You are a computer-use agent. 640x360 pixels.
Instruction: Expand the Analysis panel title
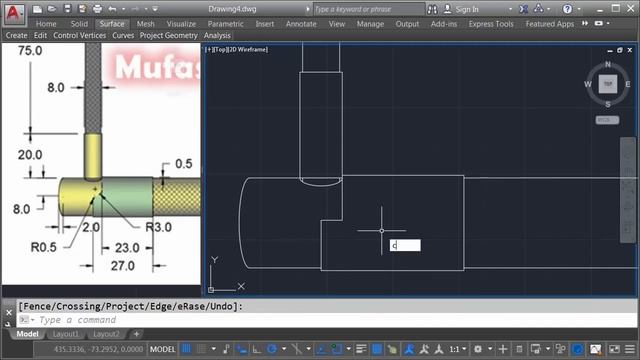(217, 36)
